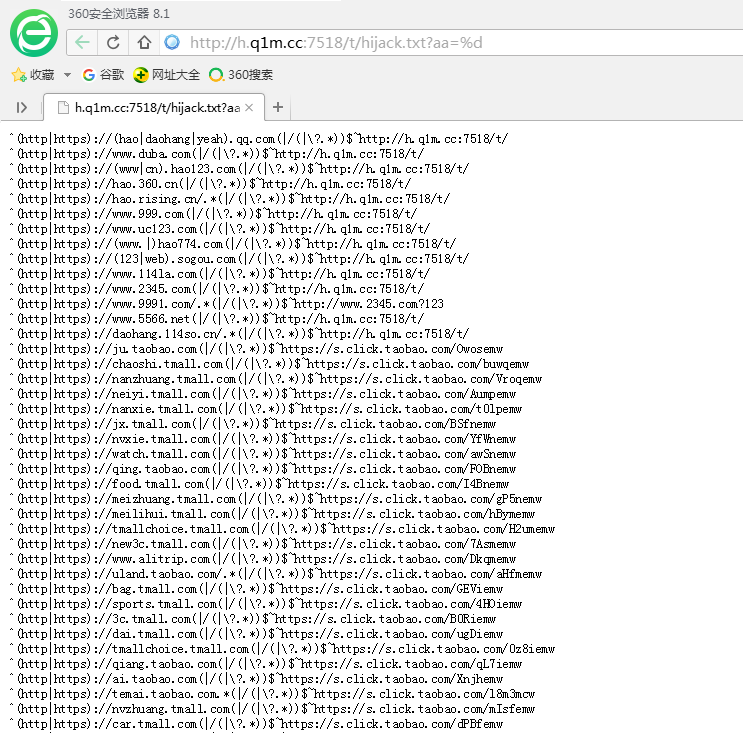Click the rule line for qiang.taobao.com

pyautogui.click(x=265, y=664)
